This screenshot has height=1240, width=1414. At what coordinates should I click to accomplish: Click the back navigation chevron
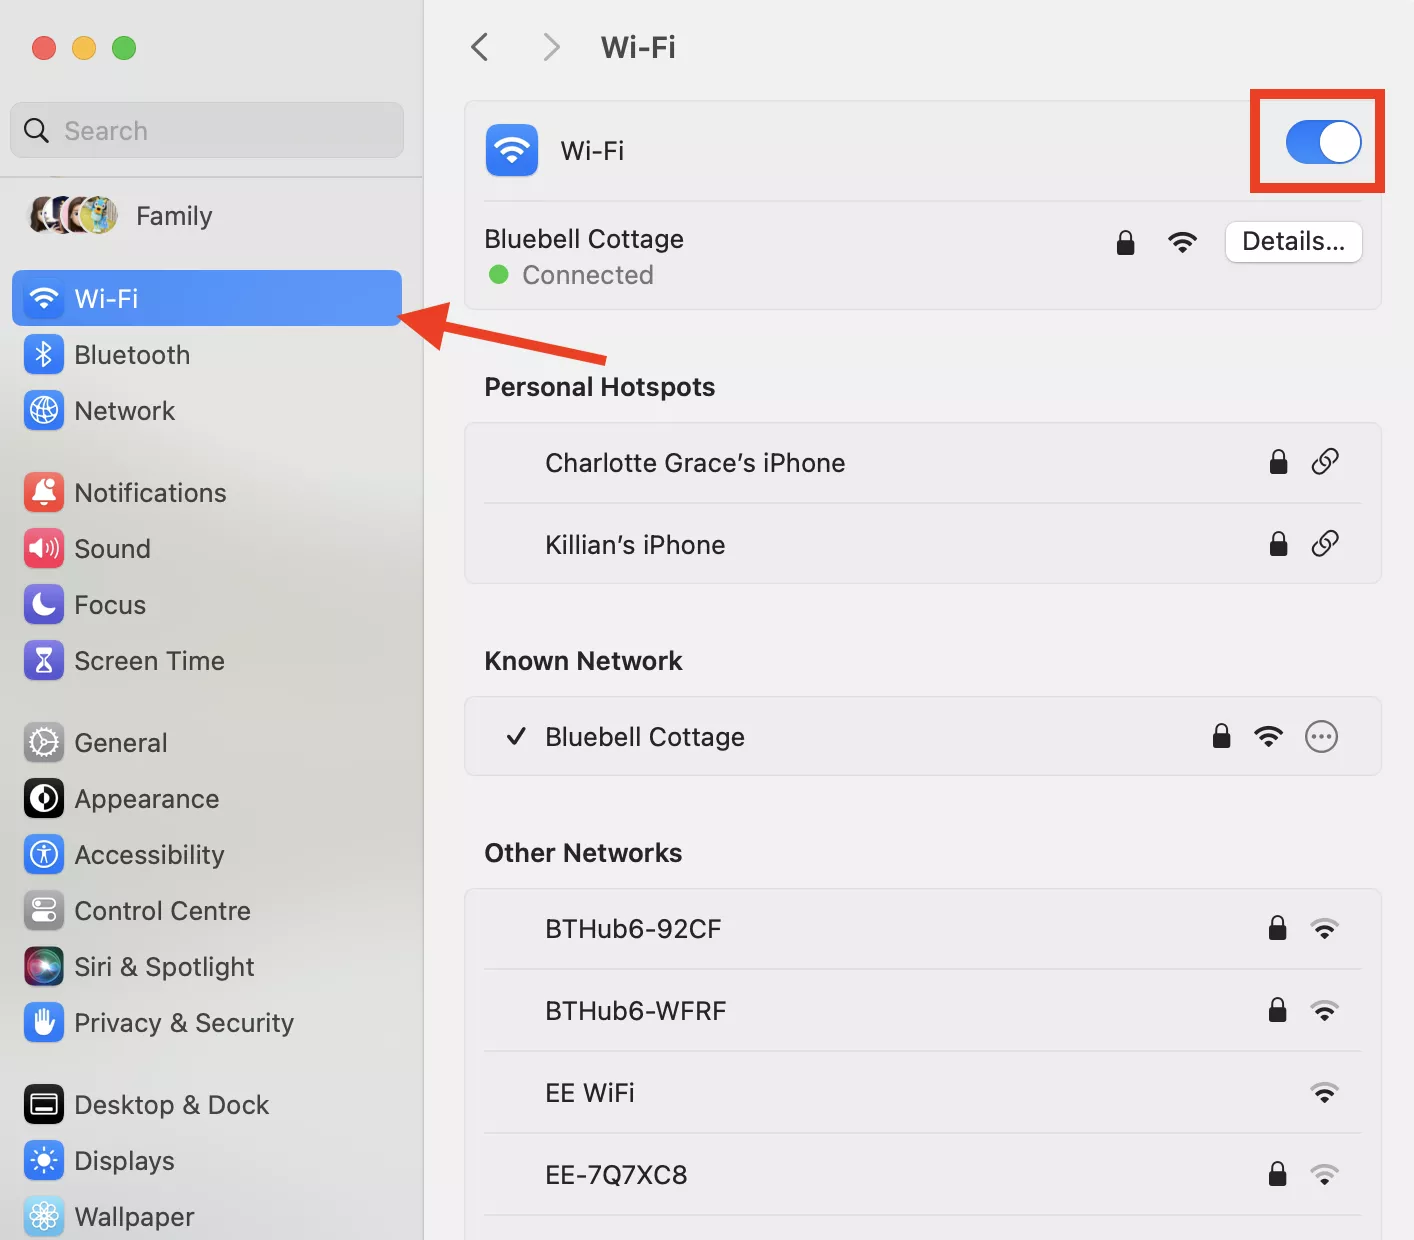point(480,47)
